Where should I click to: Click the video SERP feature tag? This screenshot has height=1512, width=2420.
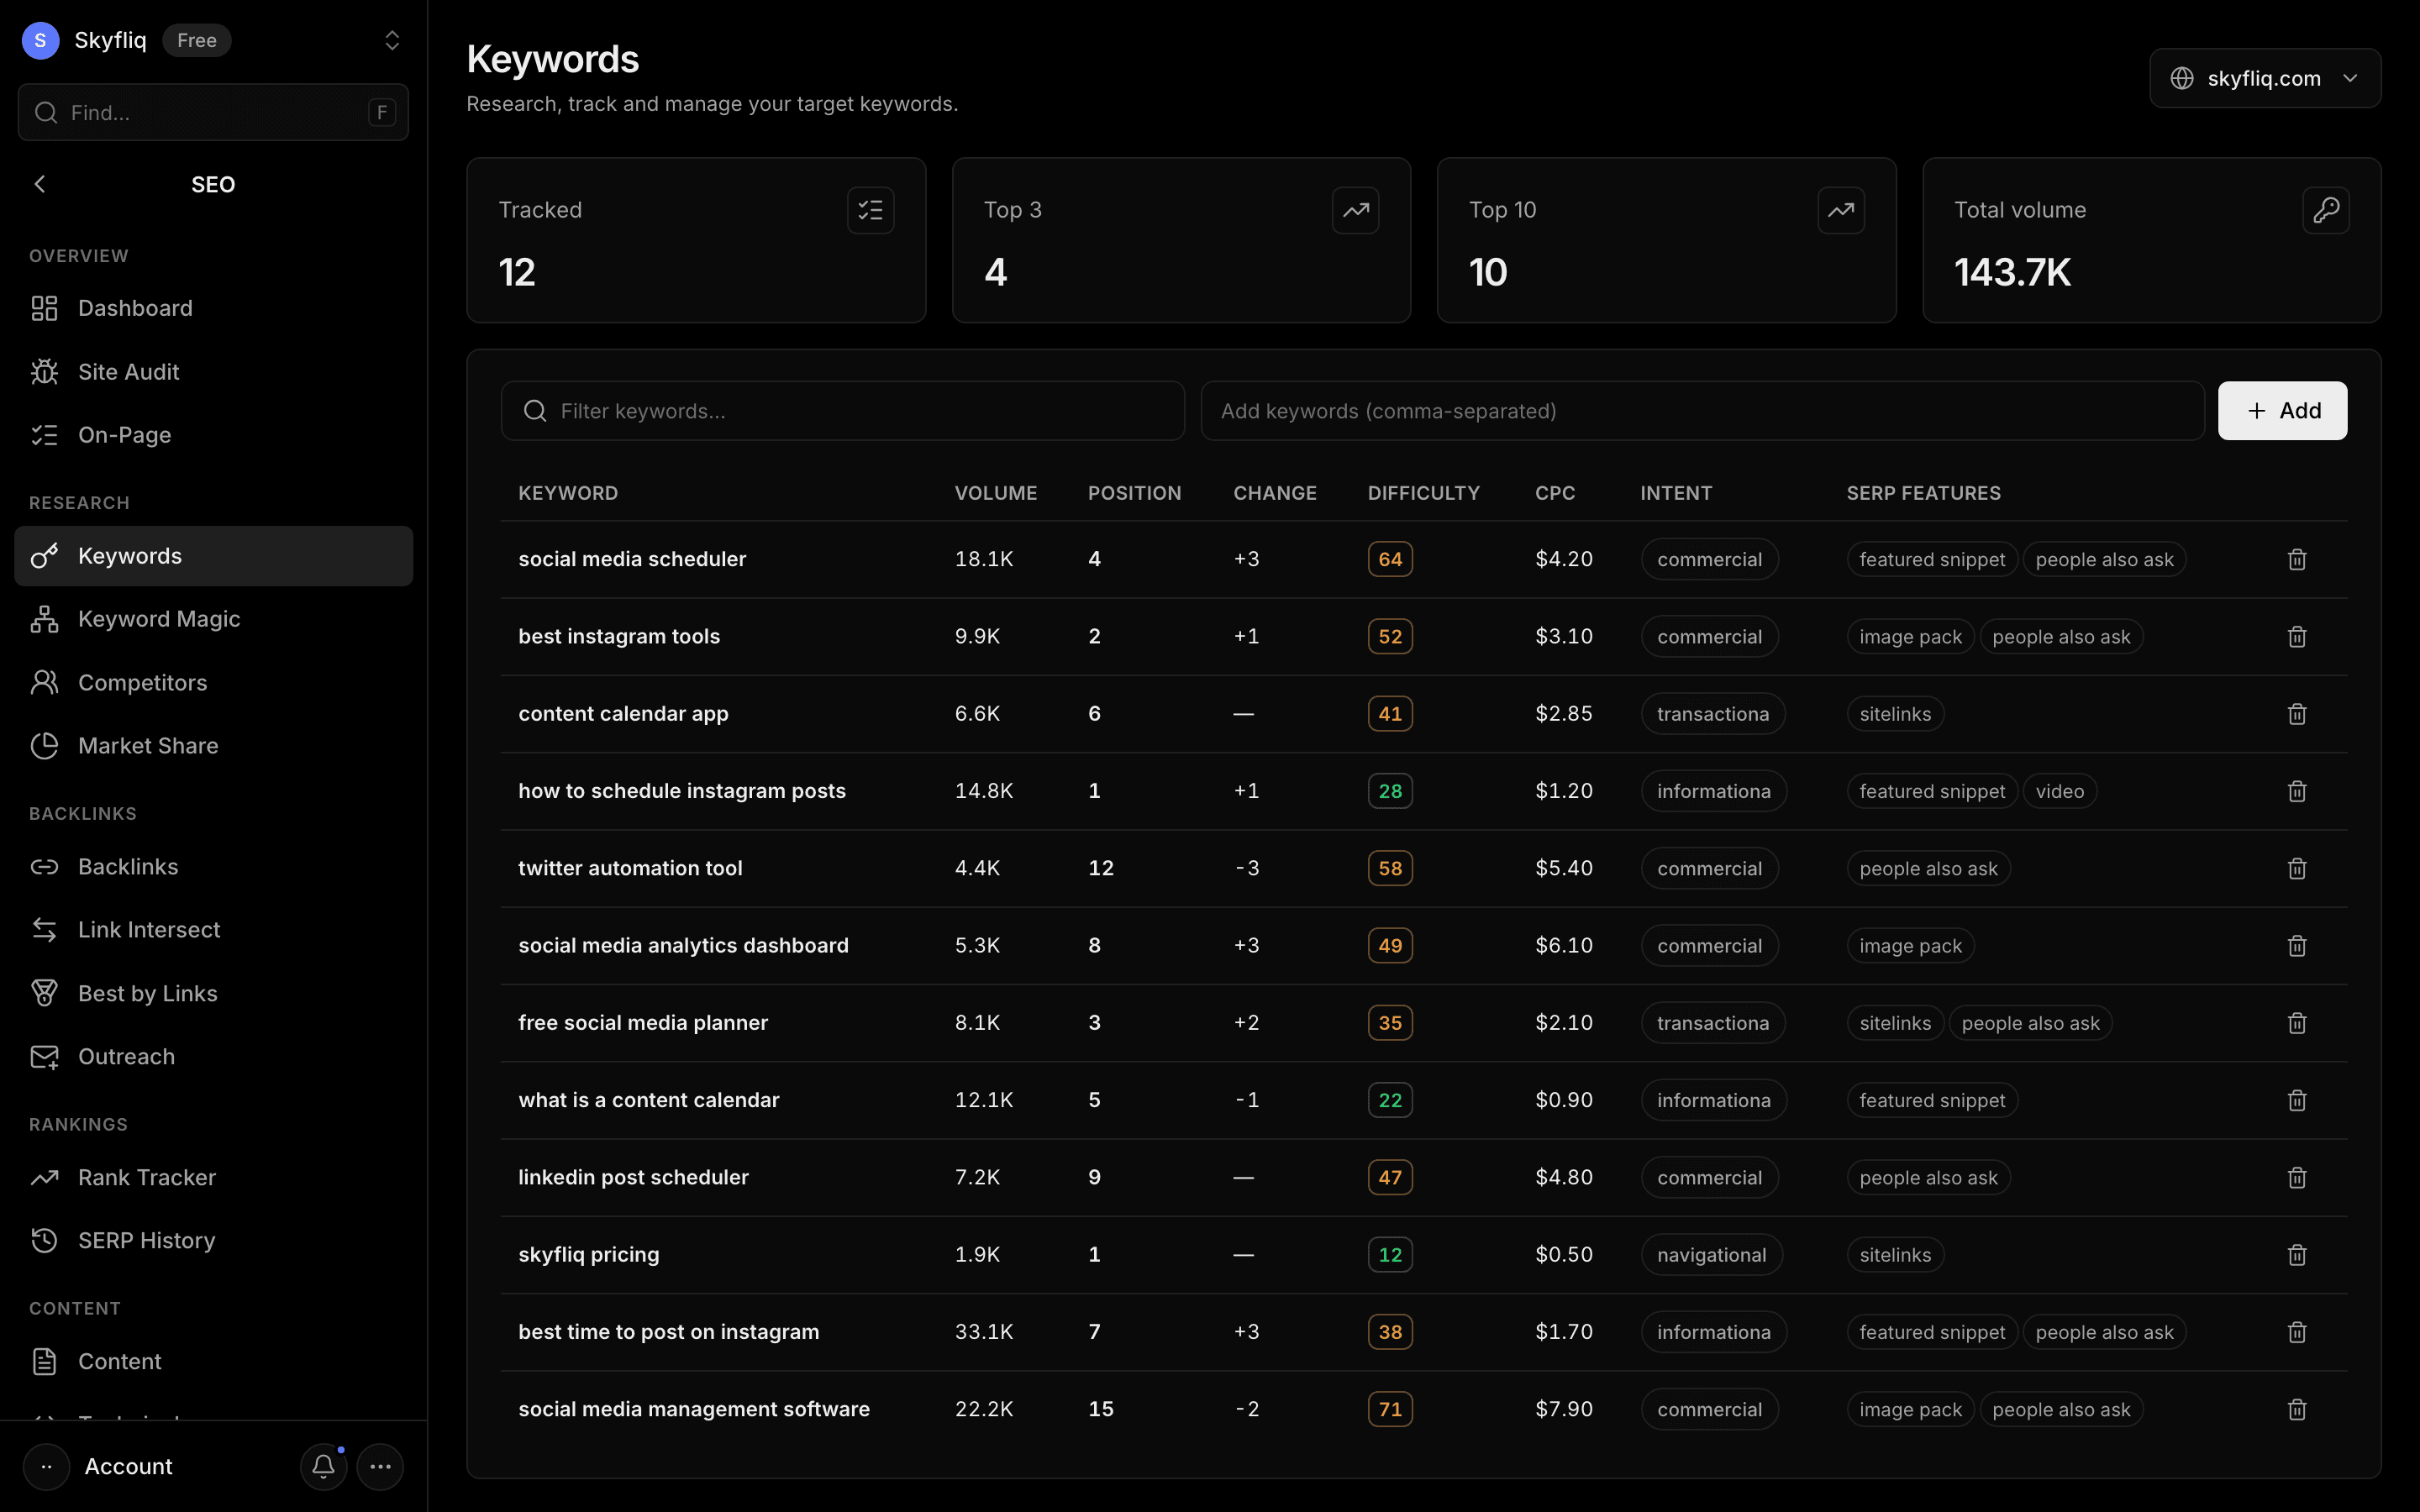pyautogui.click(x=2059, y=791)
